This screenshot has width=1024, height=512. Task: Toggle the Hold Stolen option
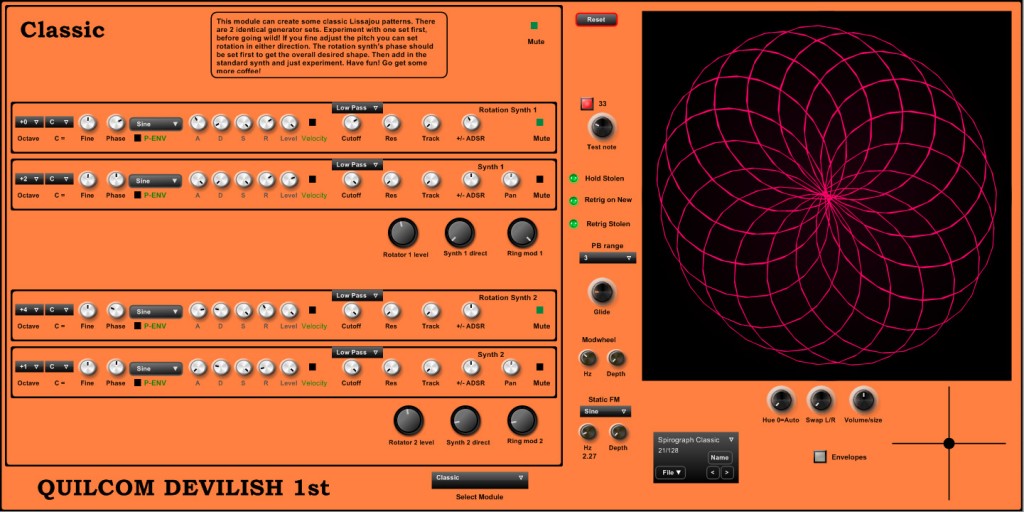[574, 178]
